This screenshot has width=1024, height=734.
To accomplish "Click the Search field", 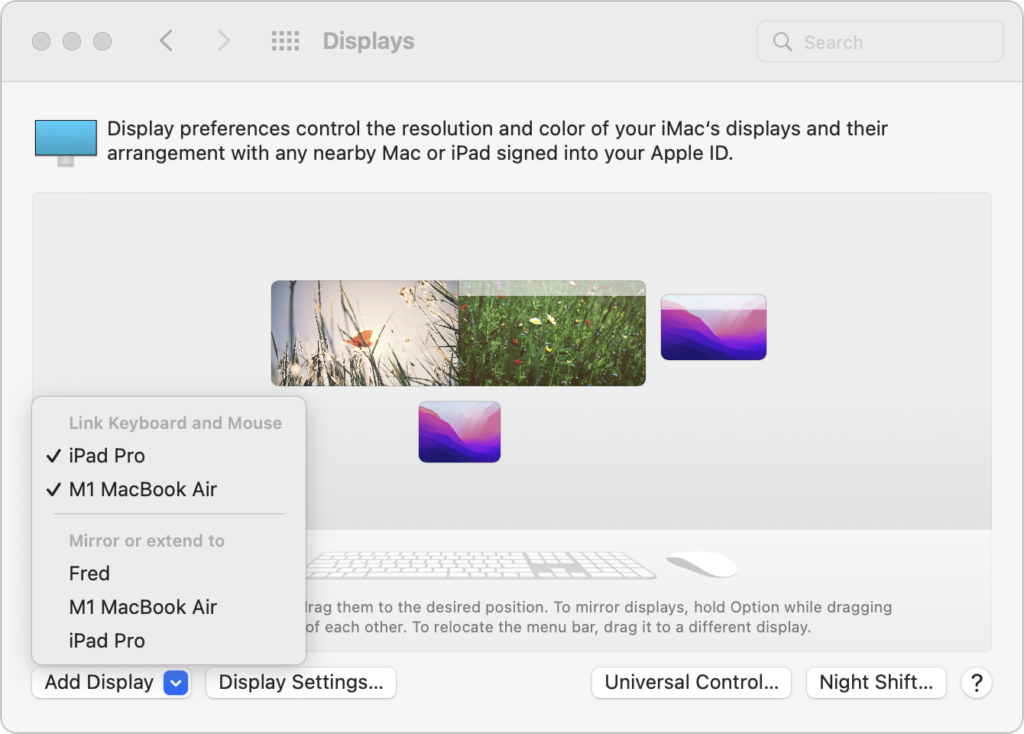I will point(880,42).
